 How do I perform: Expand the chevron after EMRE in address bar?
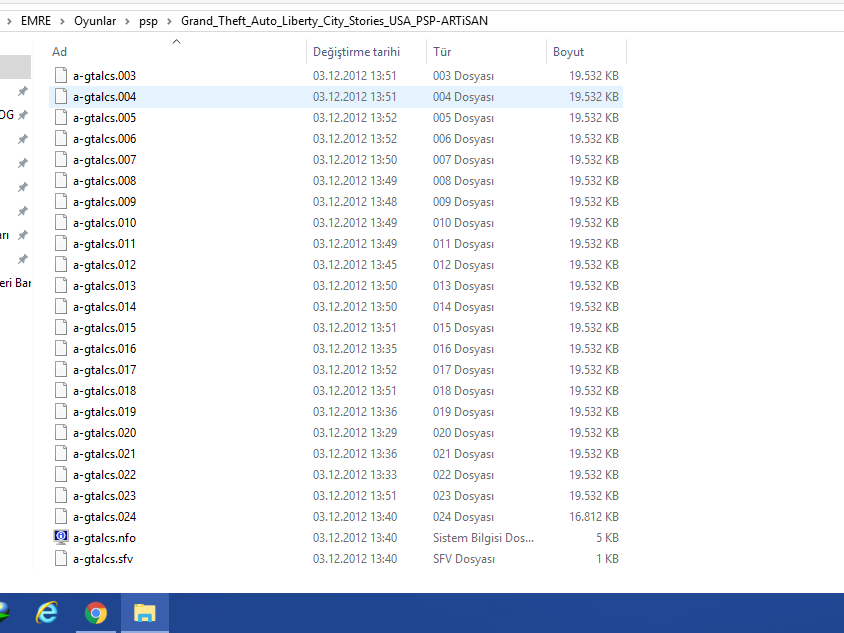(62, 21)
